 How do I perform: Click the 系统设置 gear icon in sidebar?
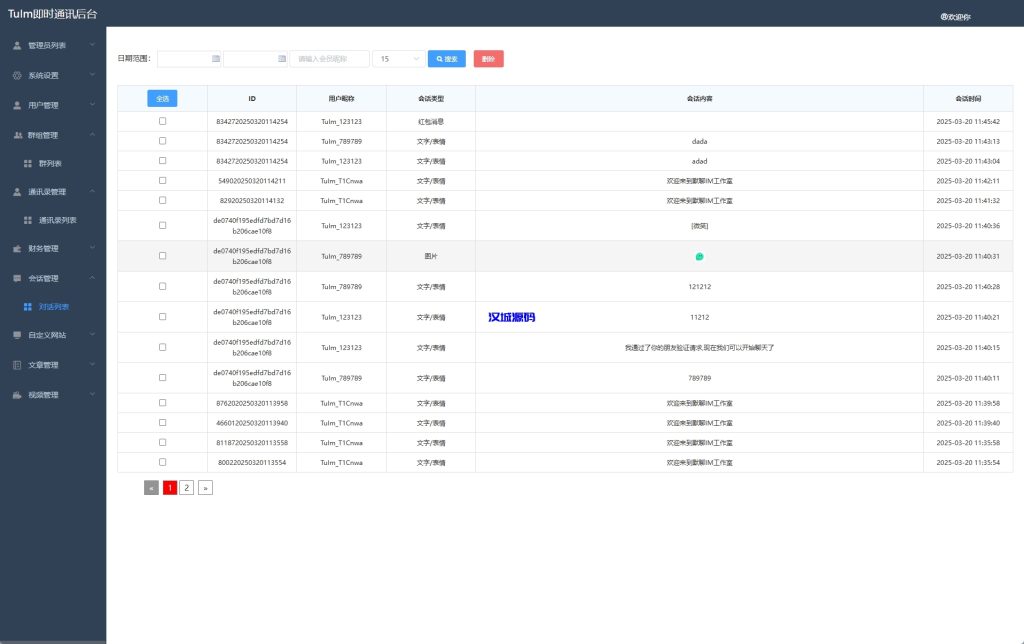coord(17,75)
